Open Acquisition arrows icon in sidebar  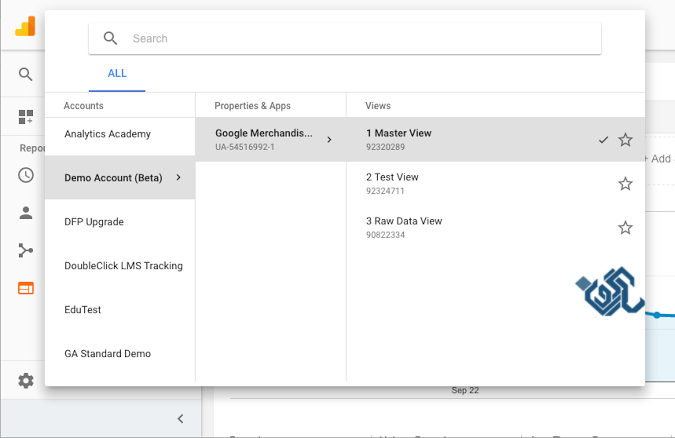click(26, 251)
